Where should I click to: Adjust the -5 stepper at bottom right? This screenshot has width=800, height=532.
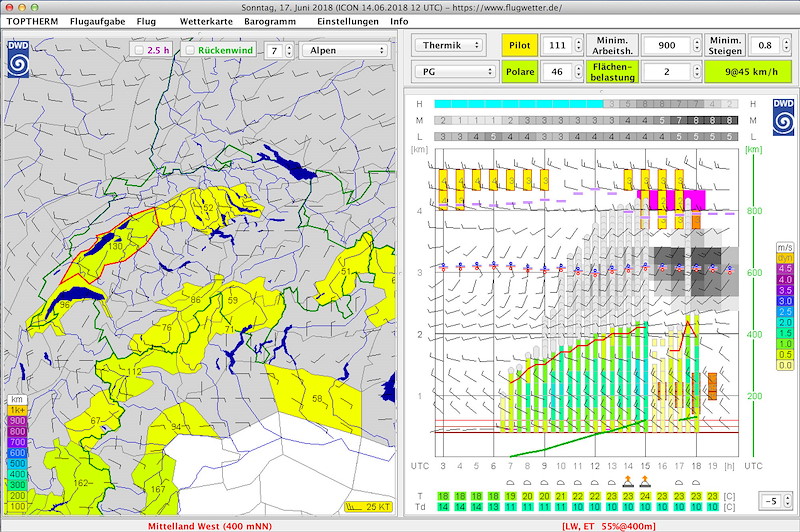[x=787, y=501]
